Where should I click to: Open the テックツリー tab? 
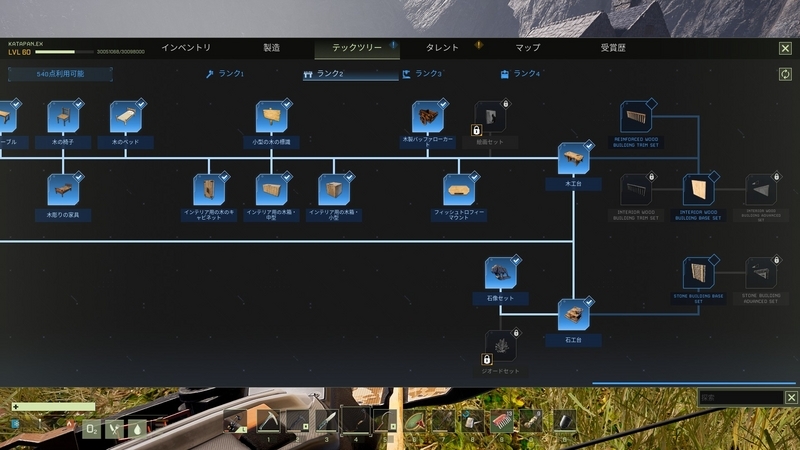click(357, 47)
